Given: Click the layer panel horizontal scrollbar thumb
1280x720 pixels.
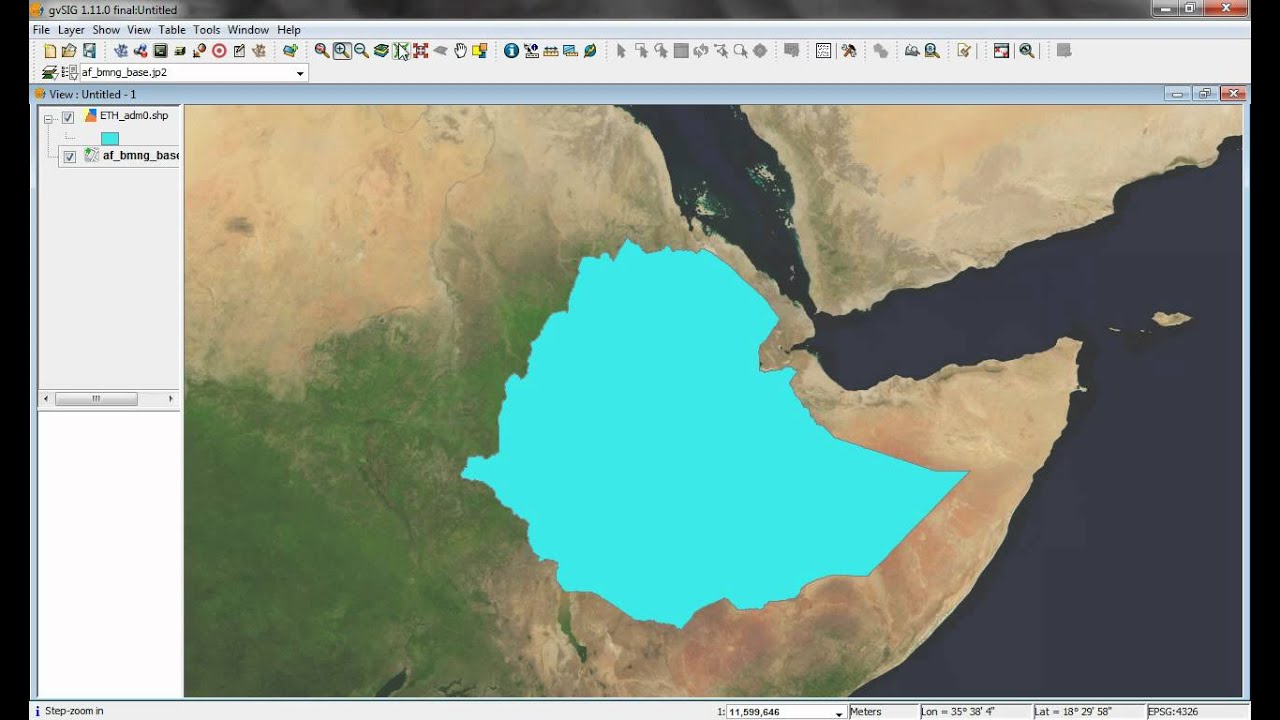Looking at the screenshot, I should [96, 399].
